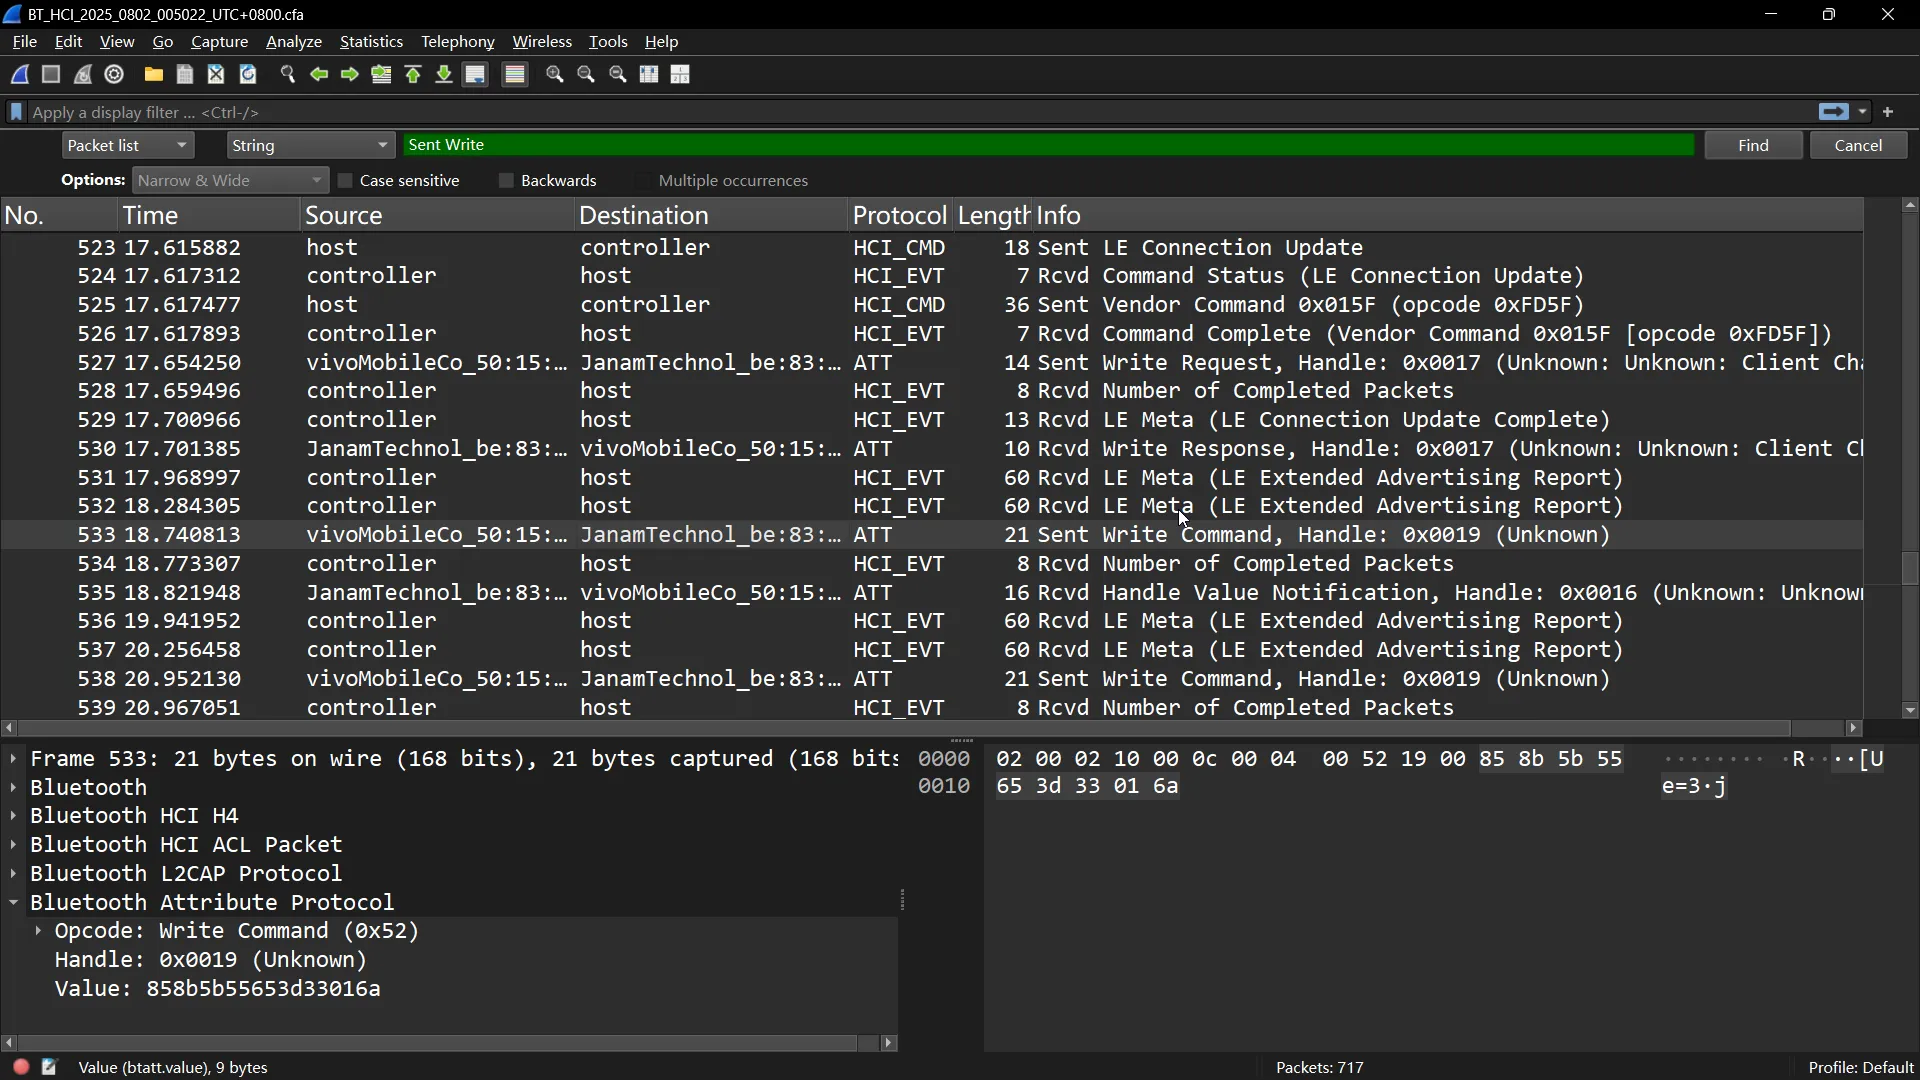This screenshot has height=1080, width=1920.
Task: Click the packet list horizontal scrollbar
Action: tap(900, 729)
